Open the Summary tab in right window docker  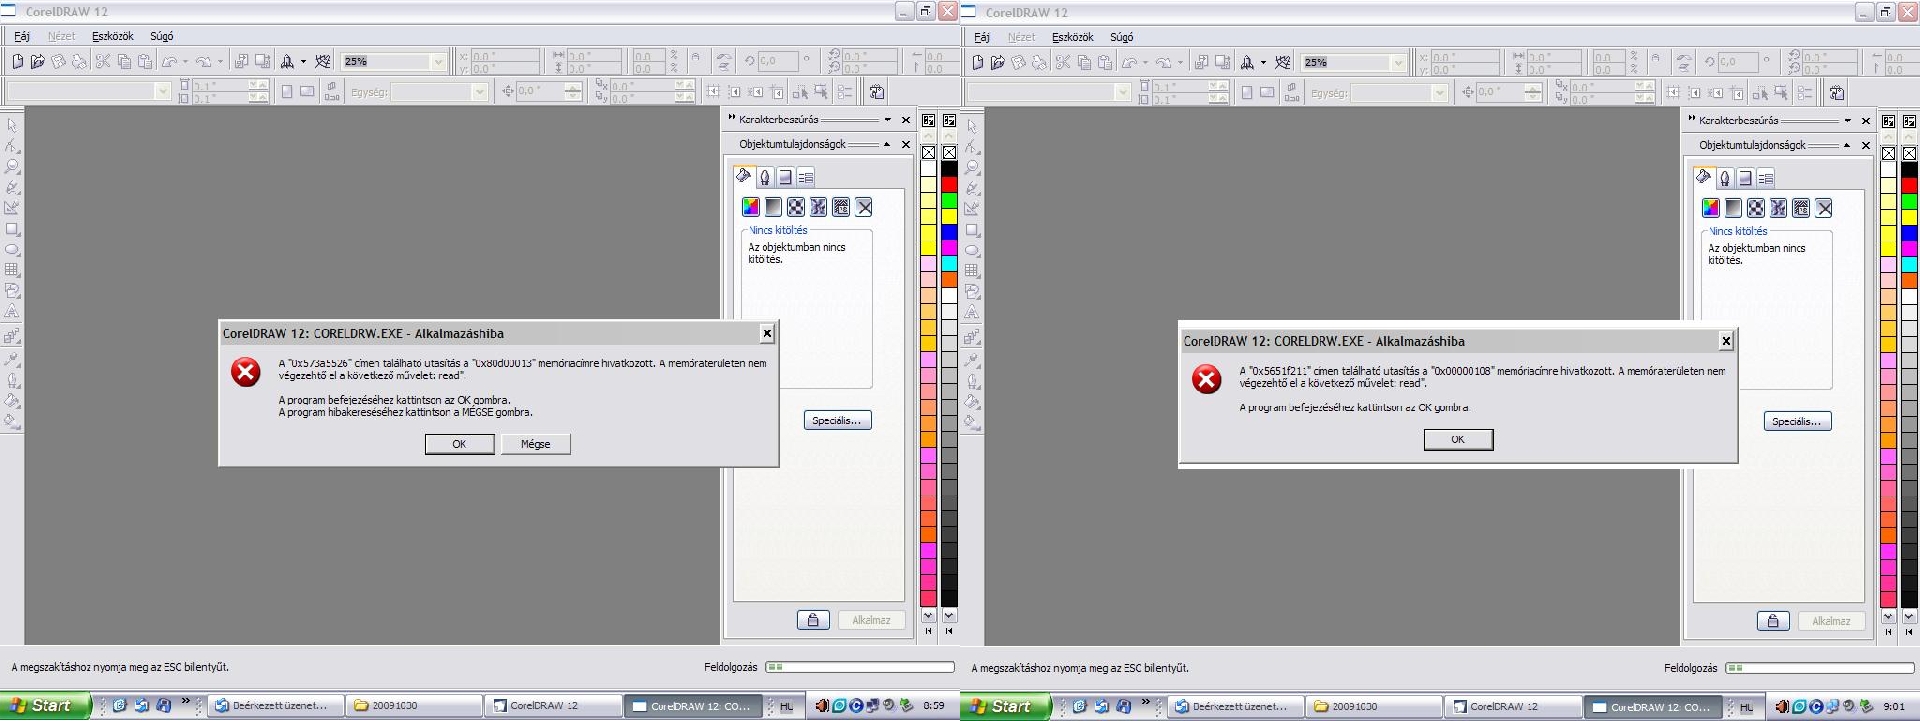pyautogui.click(x=1766, y=178)
